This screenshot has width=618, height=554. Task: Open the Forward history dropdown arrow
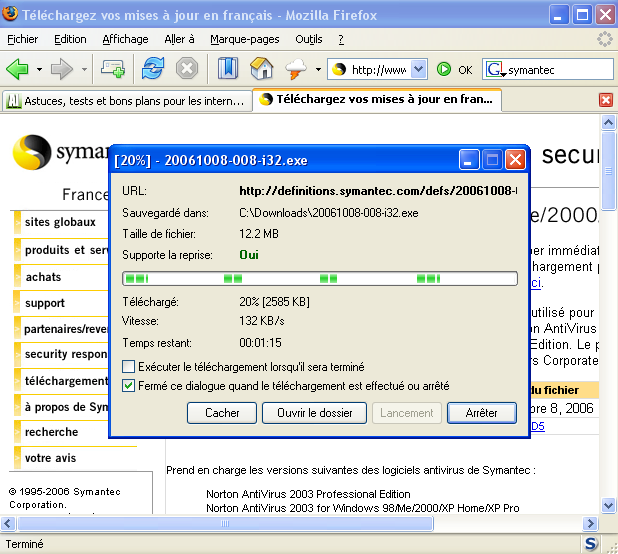[84, 70]
